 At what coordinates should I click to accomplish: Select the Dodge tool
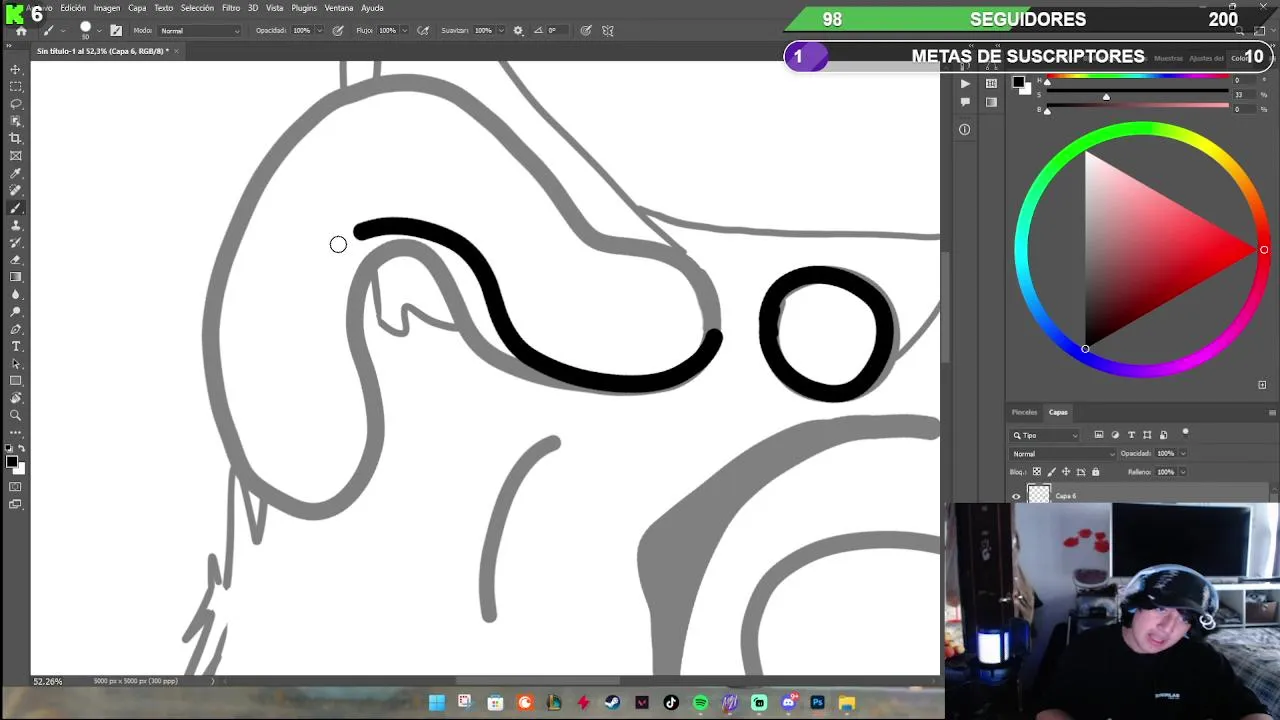[x=16, y=312]
